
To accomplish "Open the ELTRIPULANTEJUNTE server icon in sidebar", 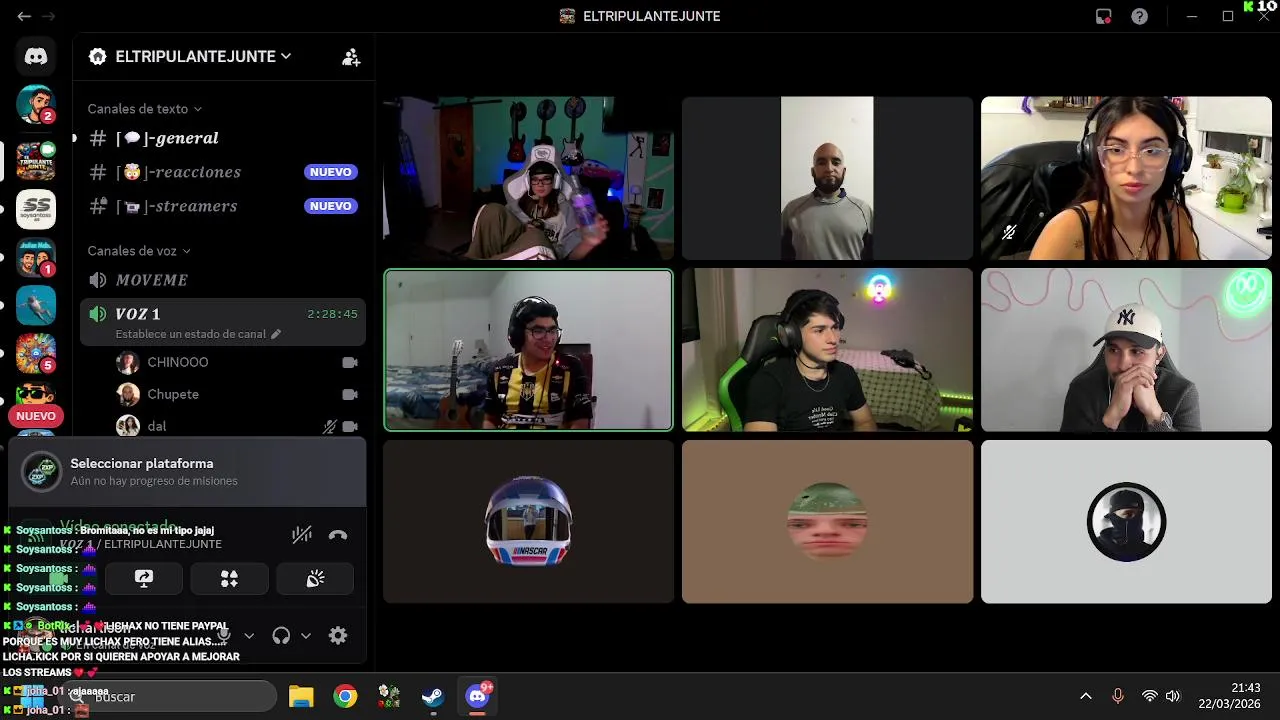I will (x=36, y=161).
